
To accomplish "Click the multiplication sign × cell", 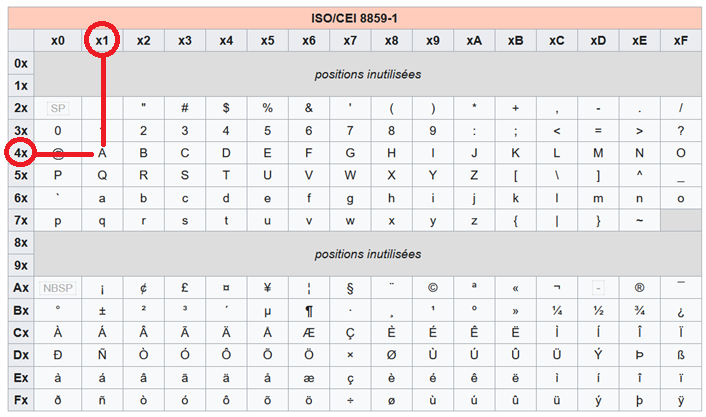I will click(x=350, y=355).
